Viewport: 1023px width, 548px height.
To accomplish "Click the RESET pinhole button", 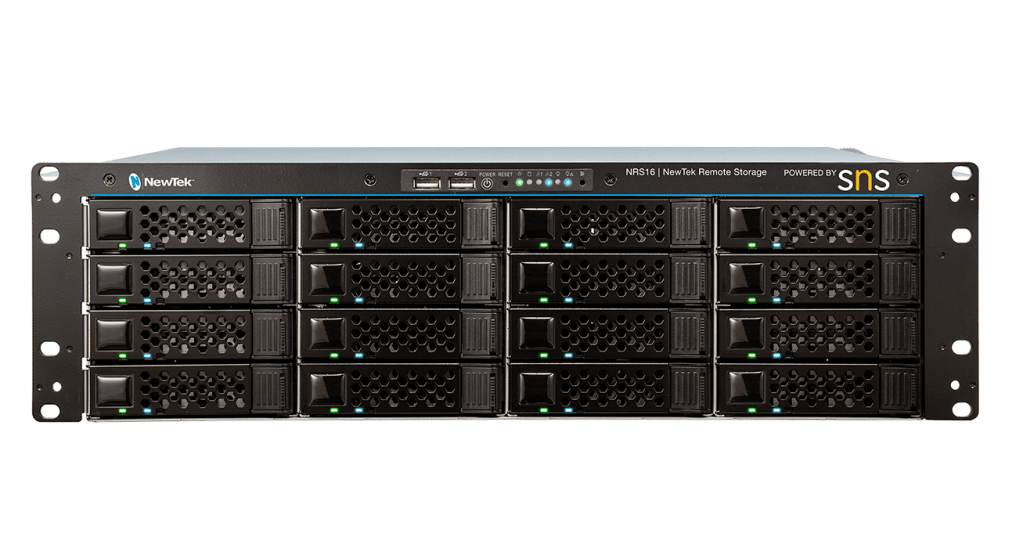I will click(505, 183).
